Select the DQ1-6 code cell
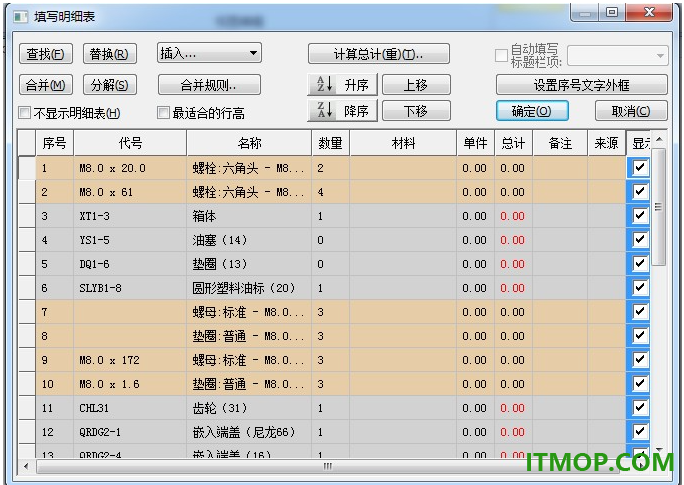 coord(130,264)
